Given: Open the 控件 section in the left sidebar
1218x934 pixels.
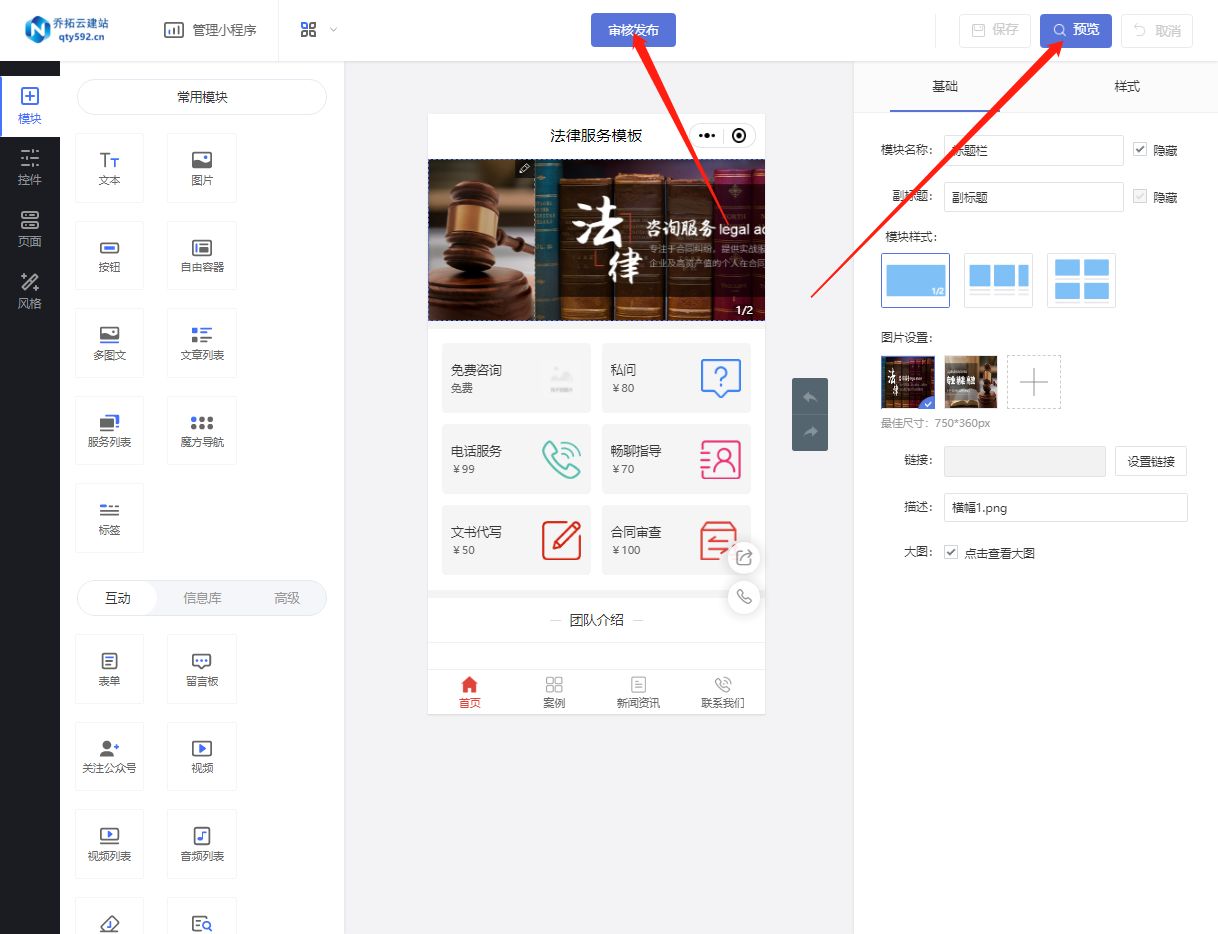Looking at the screenshot, I should point(30,167).
